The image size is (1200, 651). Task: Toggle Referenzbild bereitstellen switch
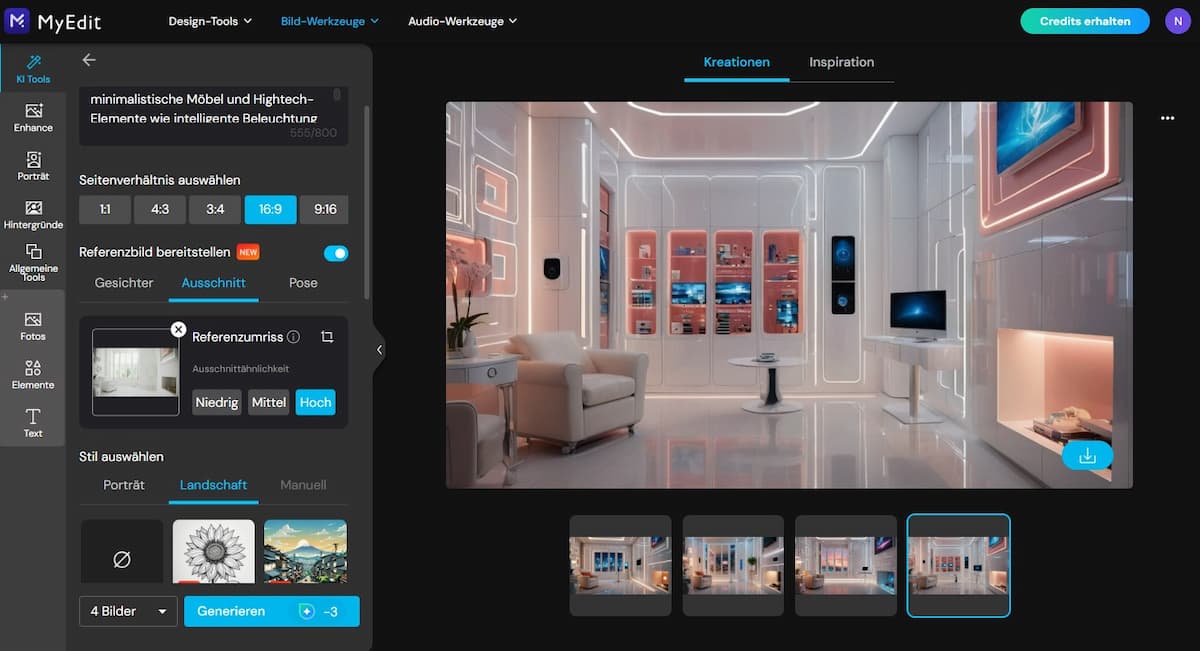(x=336, y=253)
